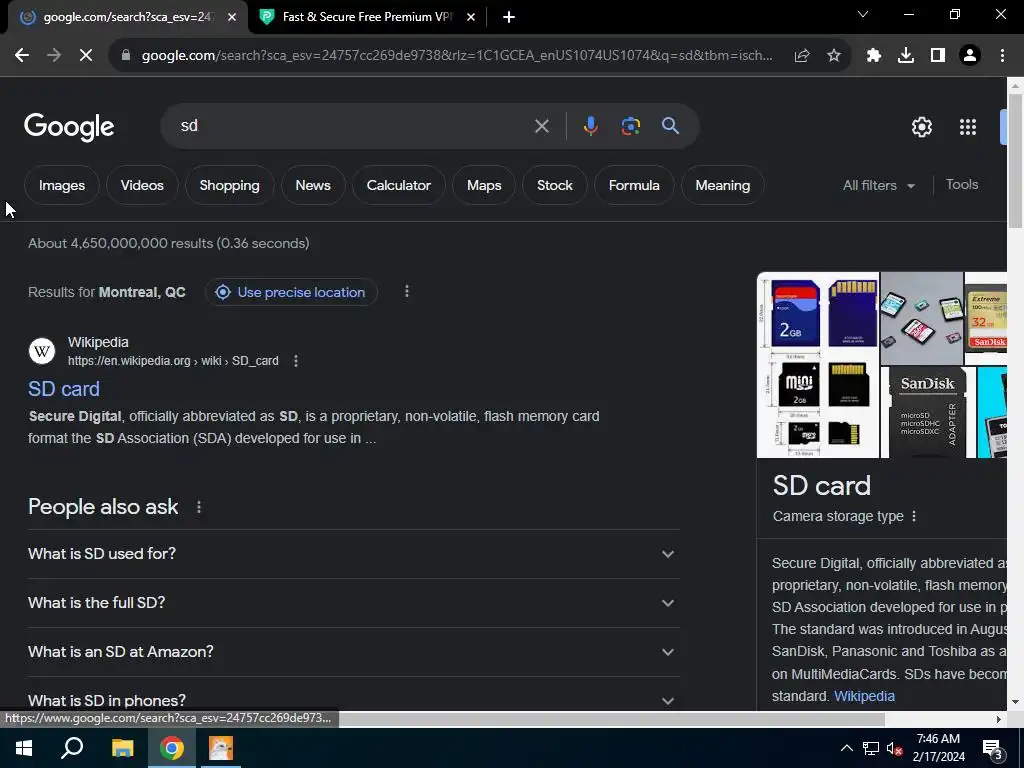Screen dimensions: 1024x768
Task: Open search Tools
Action: [961, 185]
